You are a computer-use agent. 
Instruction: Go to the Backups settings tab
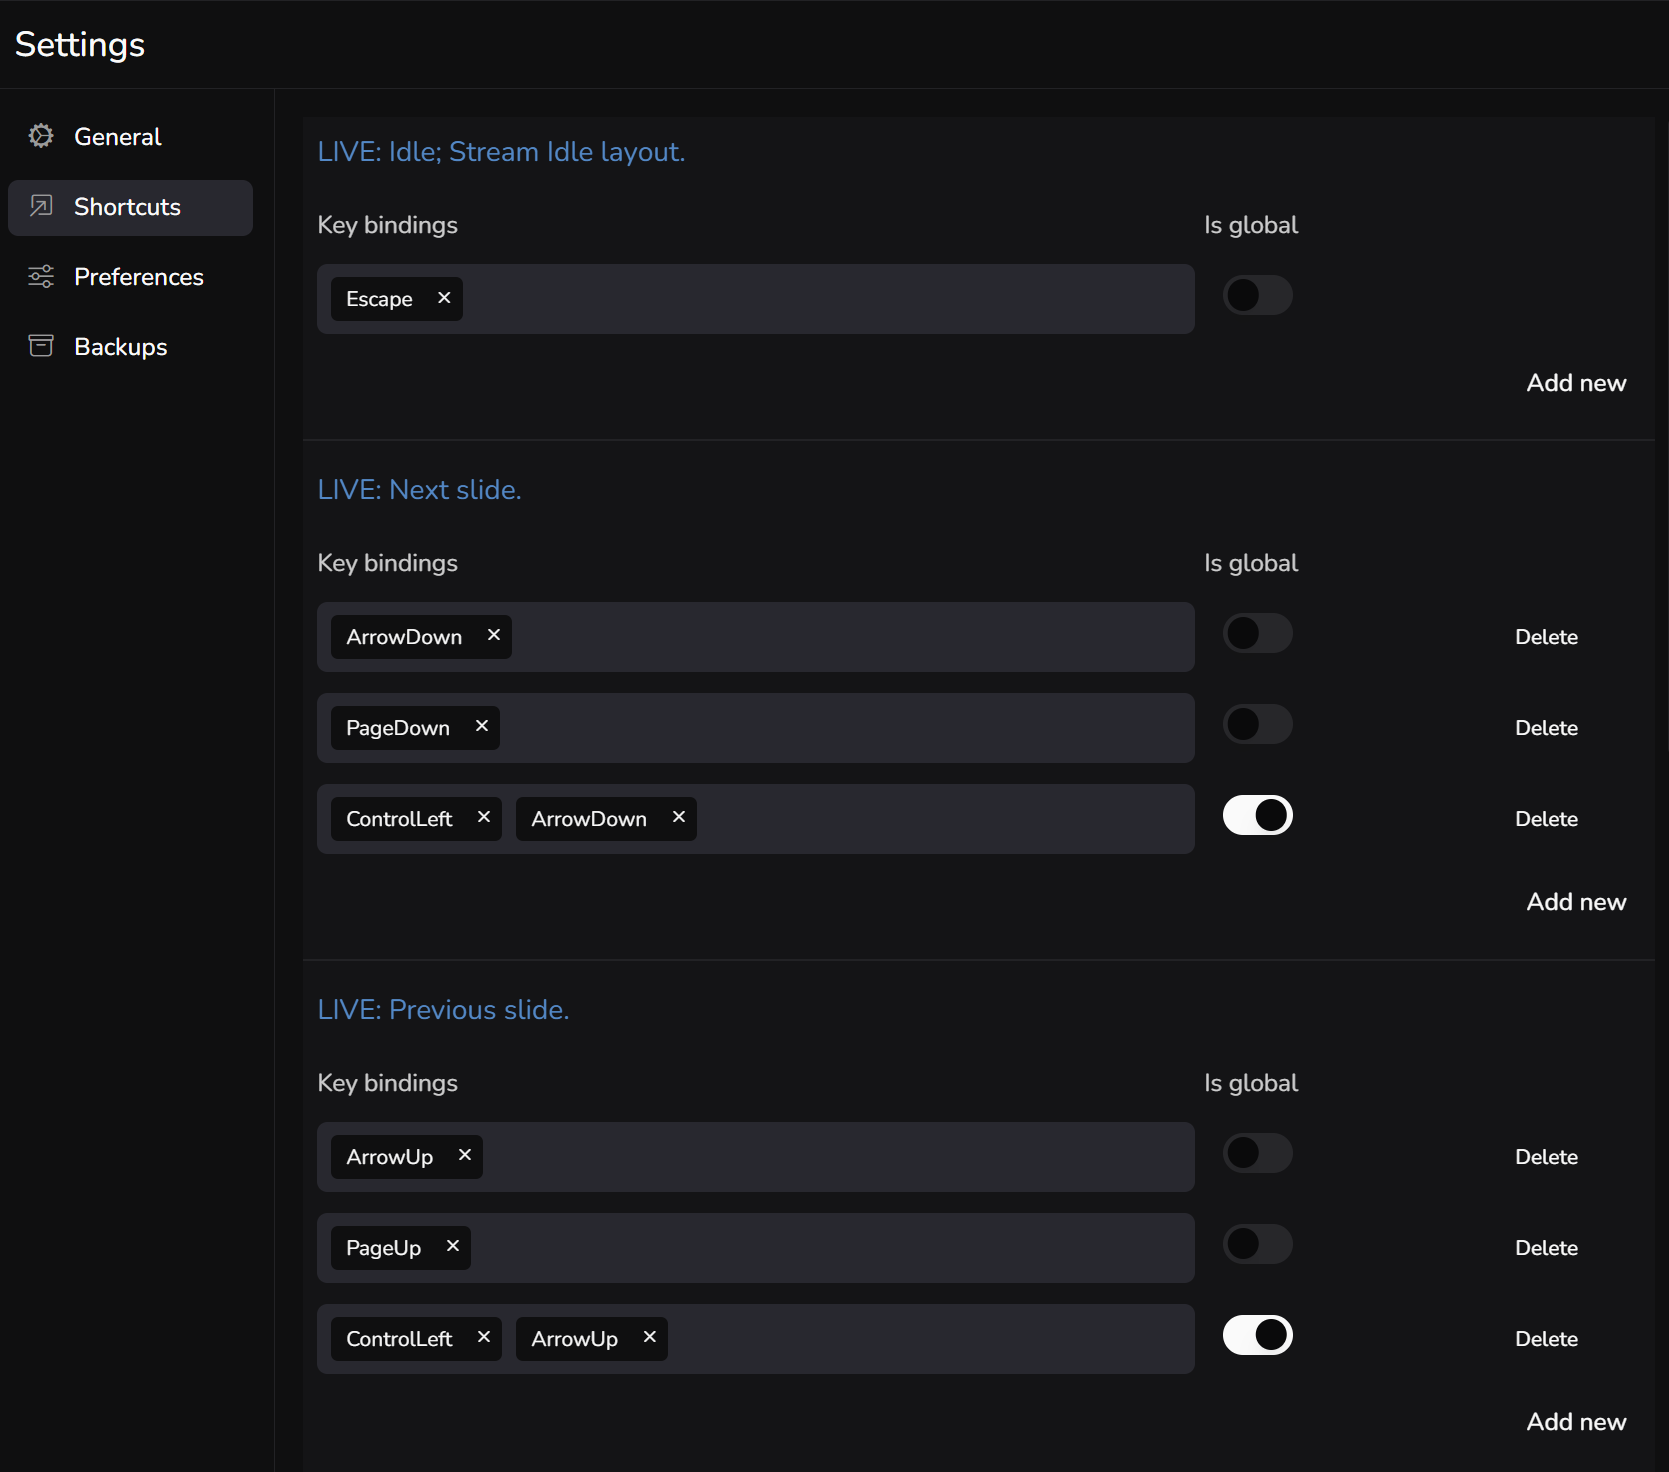tap(130, 347)
